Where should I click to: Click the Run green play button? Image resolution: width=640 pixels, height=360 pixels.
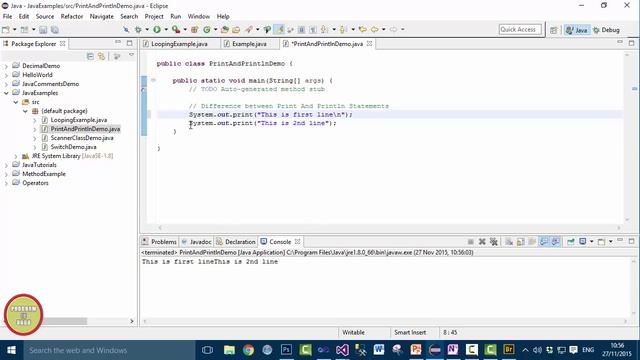tap(157, 29)
